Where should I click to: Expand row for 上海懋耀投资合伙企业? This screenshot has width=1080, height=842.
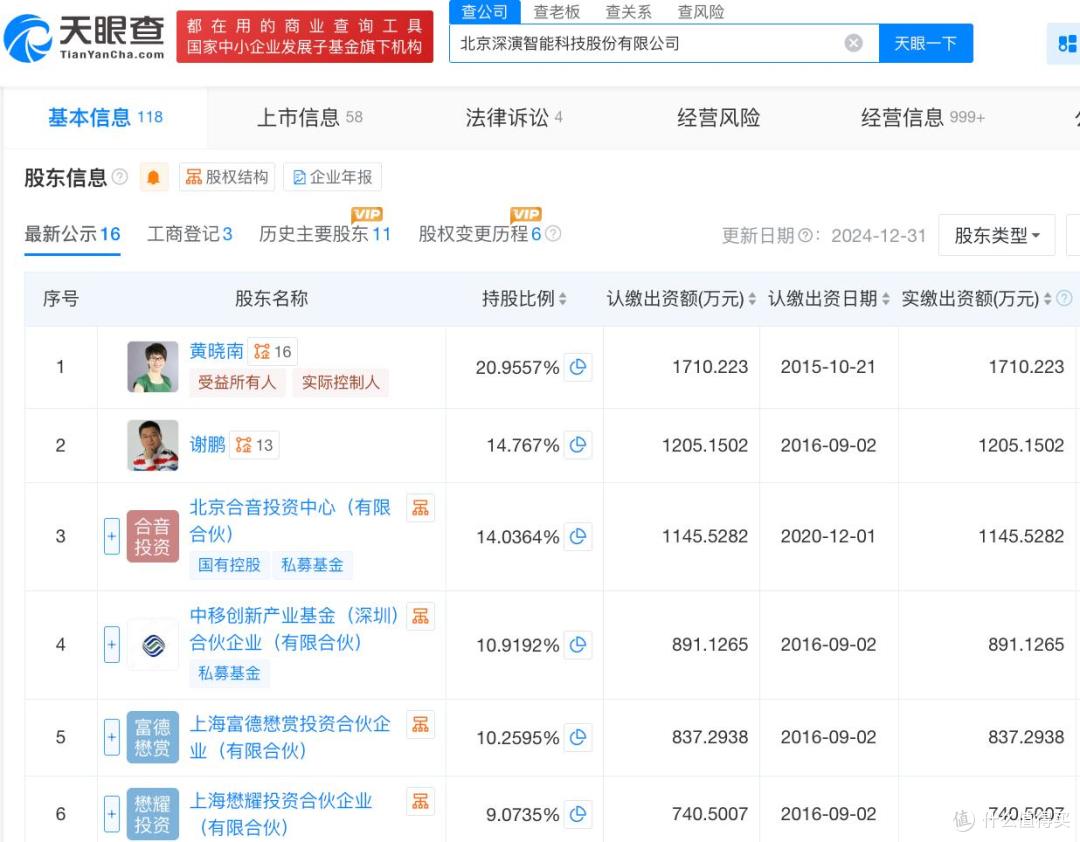pos(112,814)
